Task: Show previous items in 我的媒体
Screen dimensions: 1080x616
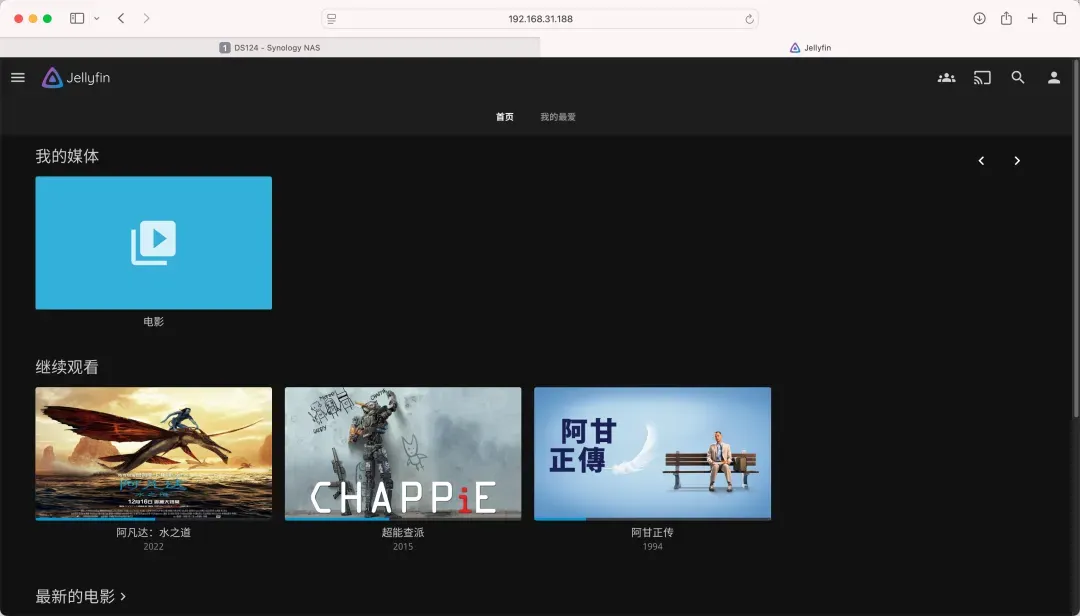Action: [x=982, y=161]
